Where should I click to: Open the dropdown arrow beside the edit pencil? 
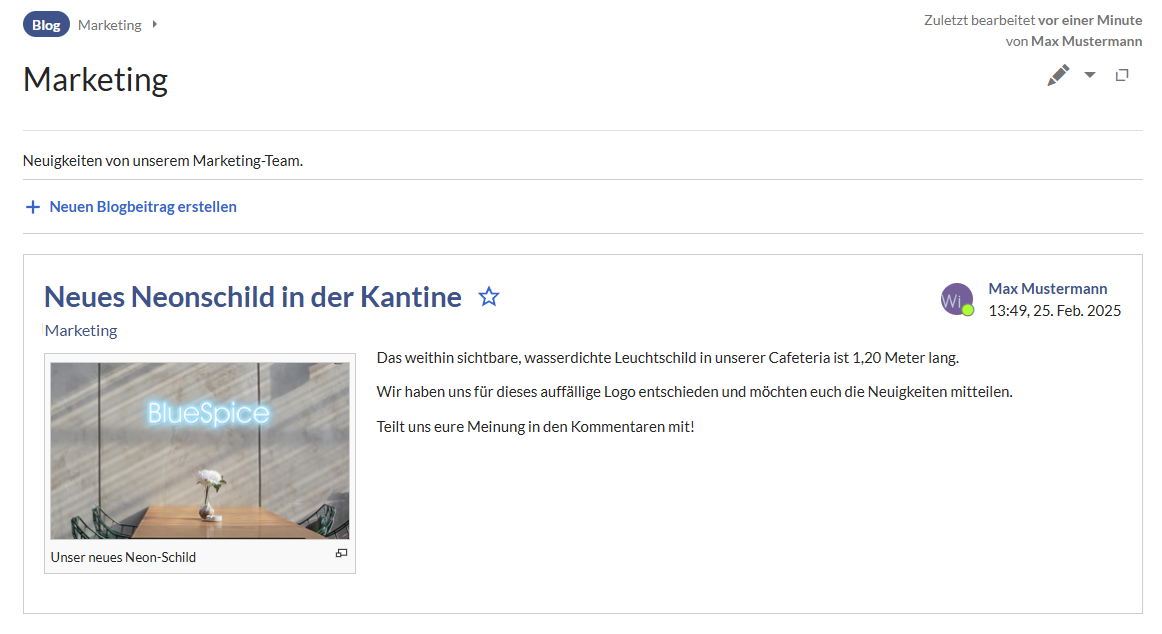1090,75
